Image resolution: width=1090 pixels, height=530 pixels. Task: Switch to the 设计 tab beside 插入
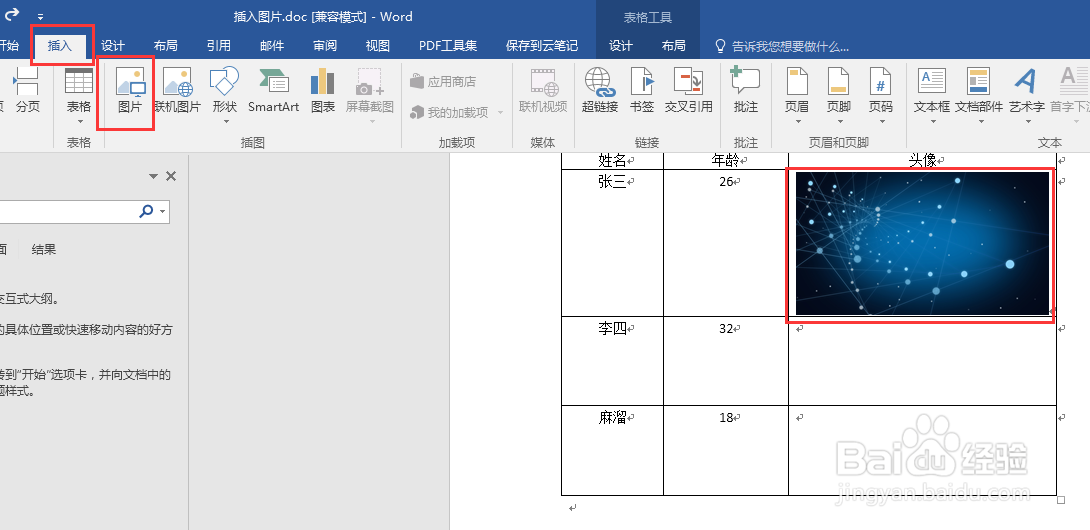coord(113,46)
